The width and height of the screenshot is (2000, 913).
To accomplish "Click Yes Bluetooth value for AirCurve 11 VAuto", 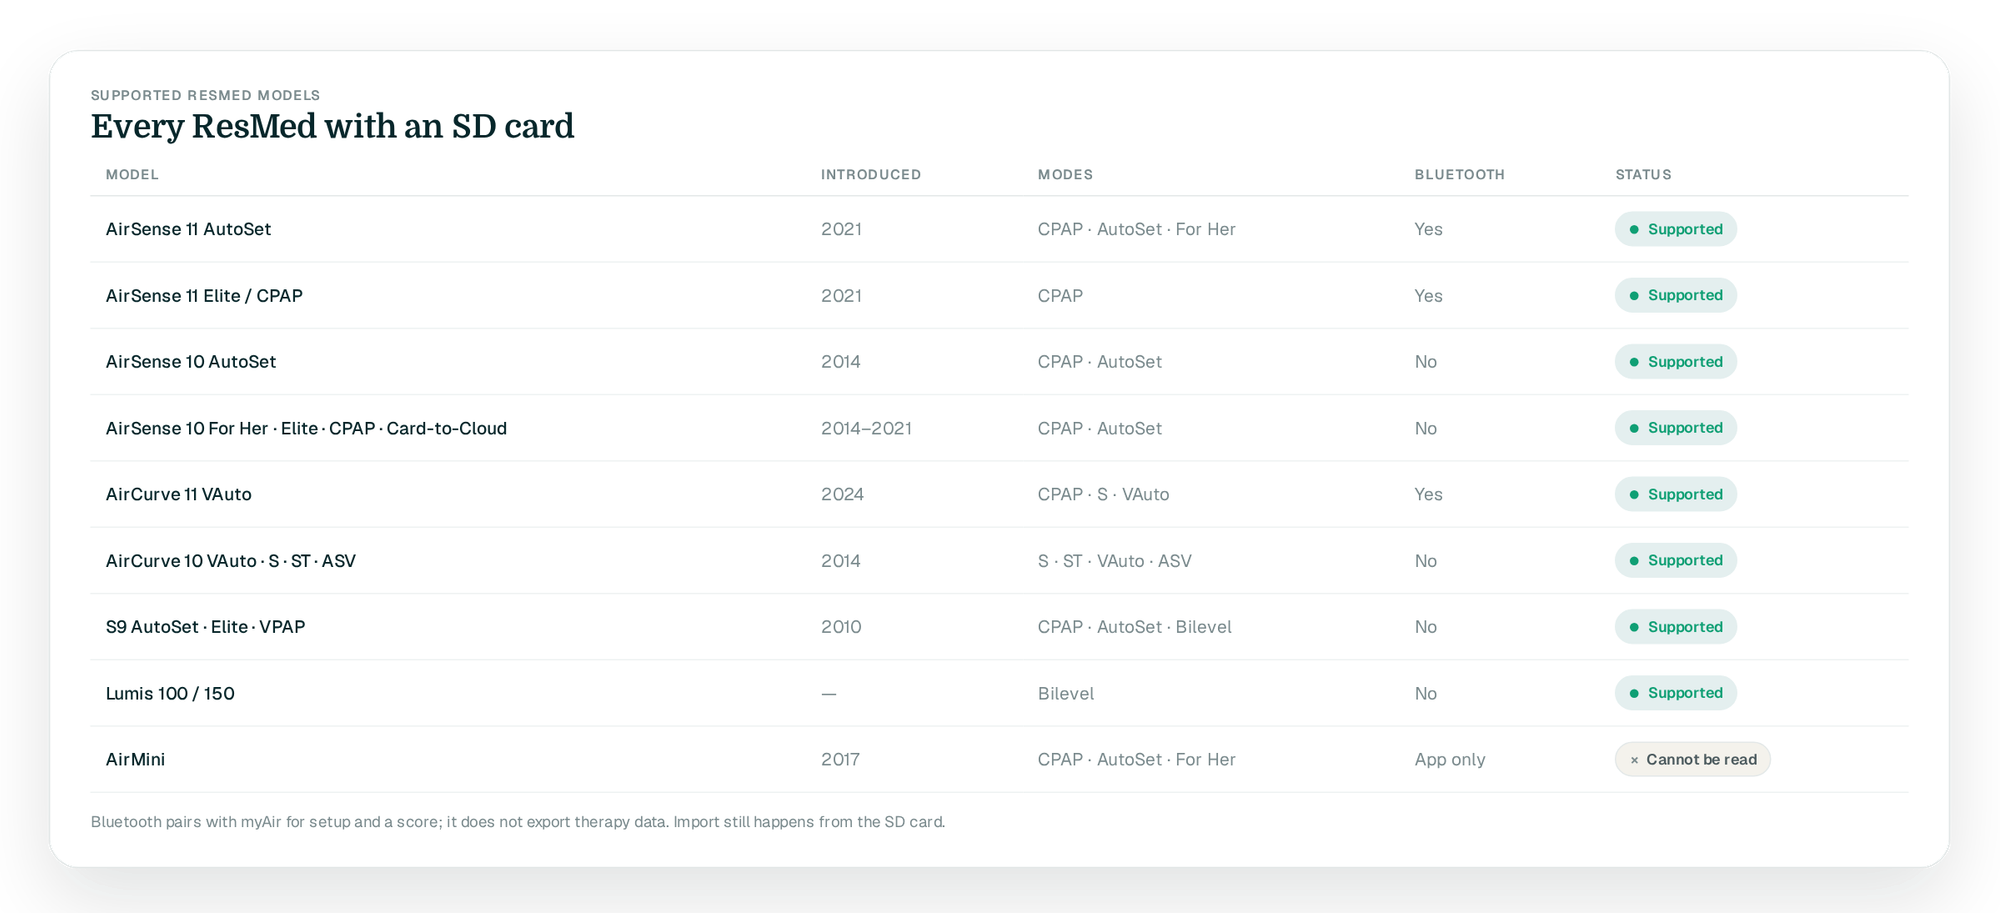I will pos(1428,494).
